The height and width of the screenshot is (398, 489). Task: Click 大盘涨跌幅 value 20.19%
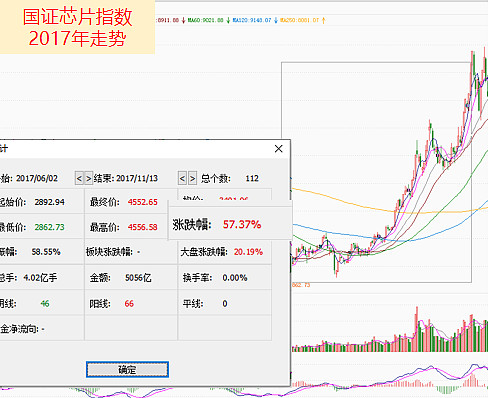(248, 252)
